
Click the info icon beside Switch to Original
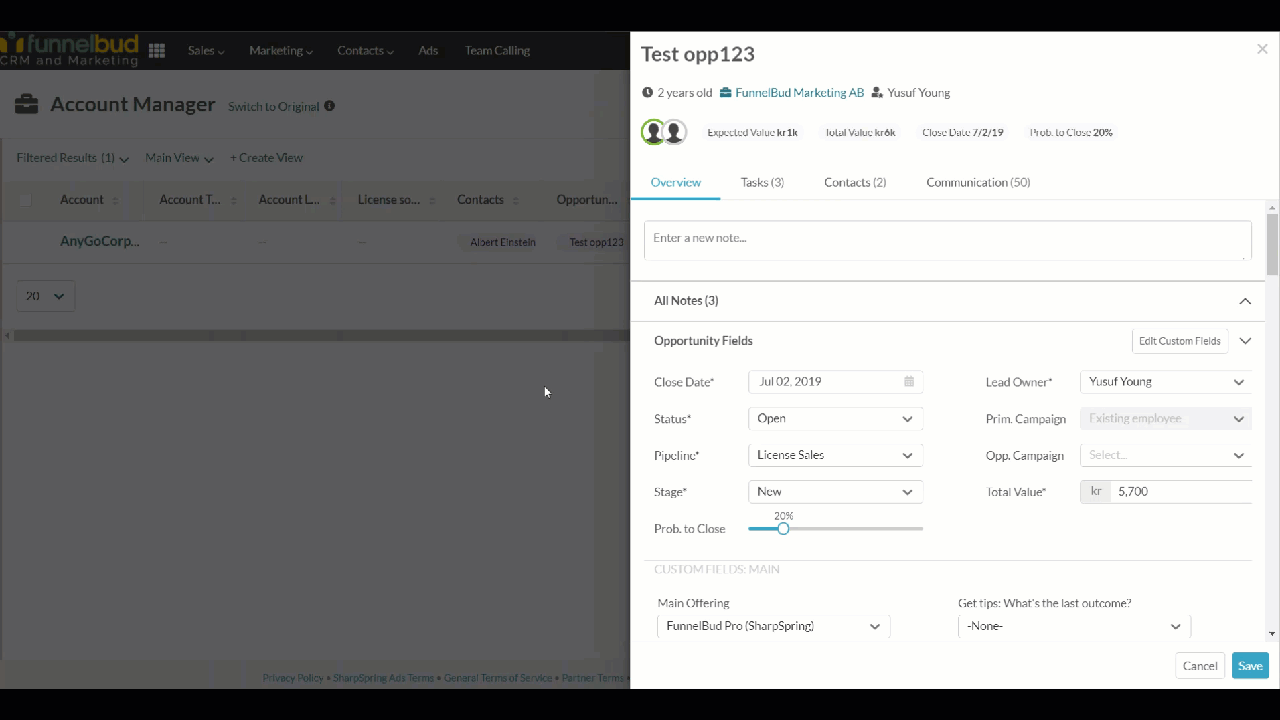[329, 106]
